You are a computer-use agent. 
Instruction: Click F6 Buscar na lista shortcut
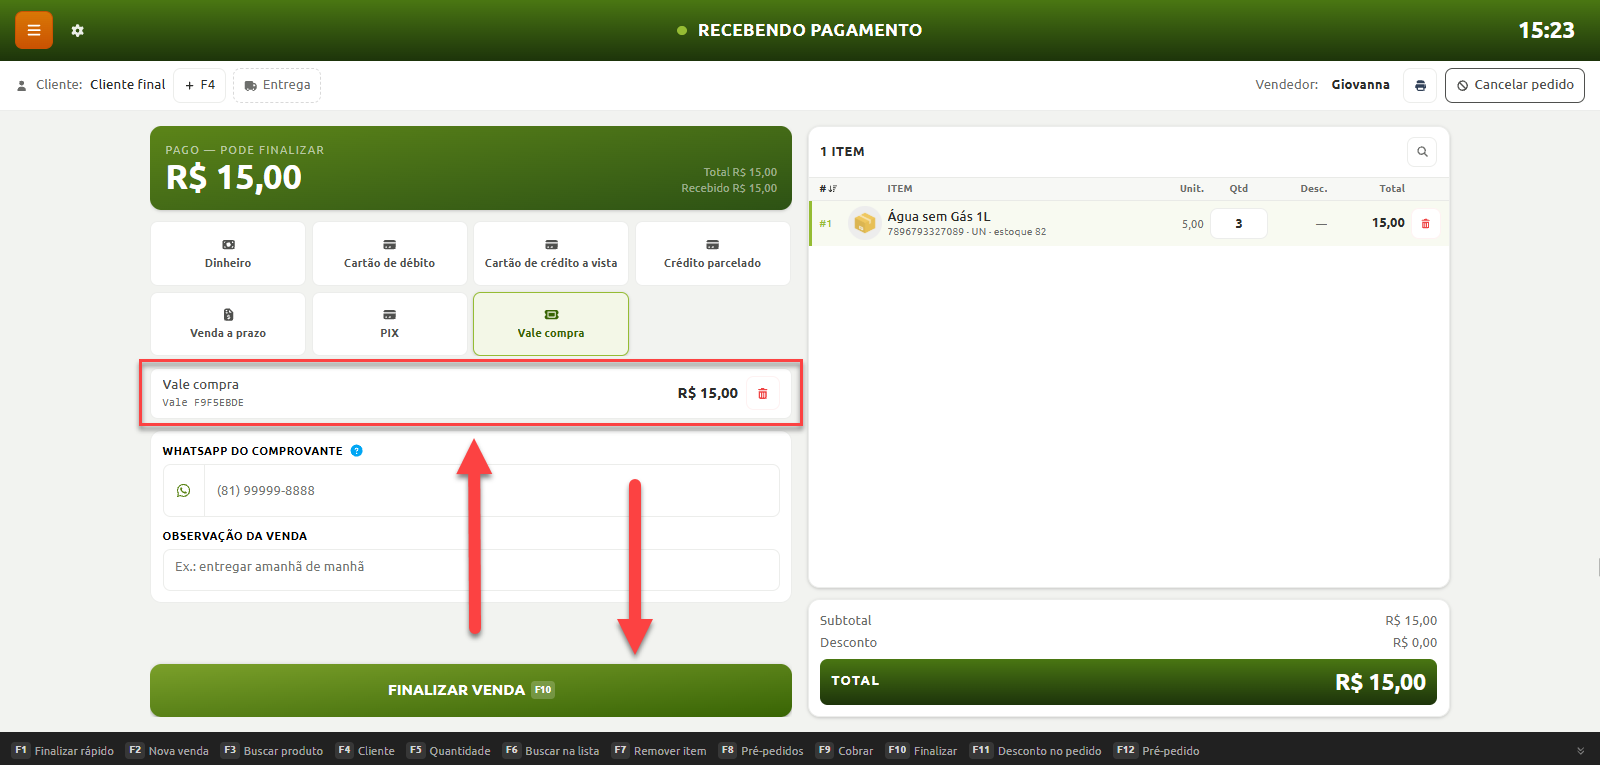(551, 751)
